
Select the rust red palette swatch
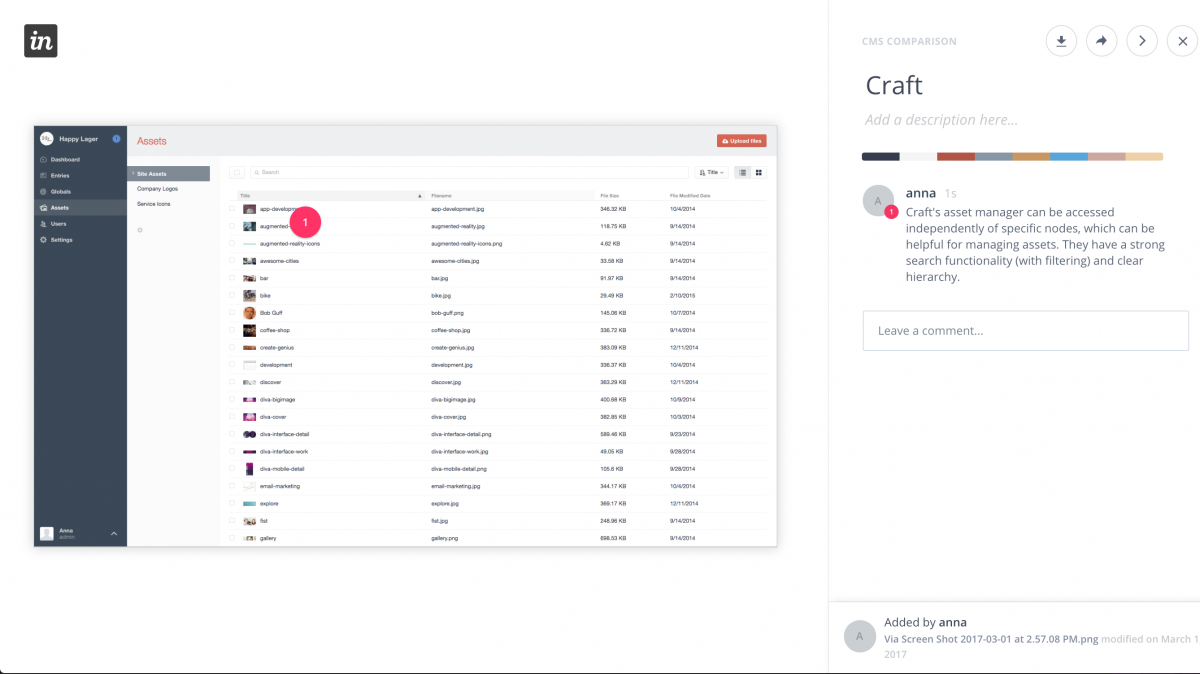(956, 157)
